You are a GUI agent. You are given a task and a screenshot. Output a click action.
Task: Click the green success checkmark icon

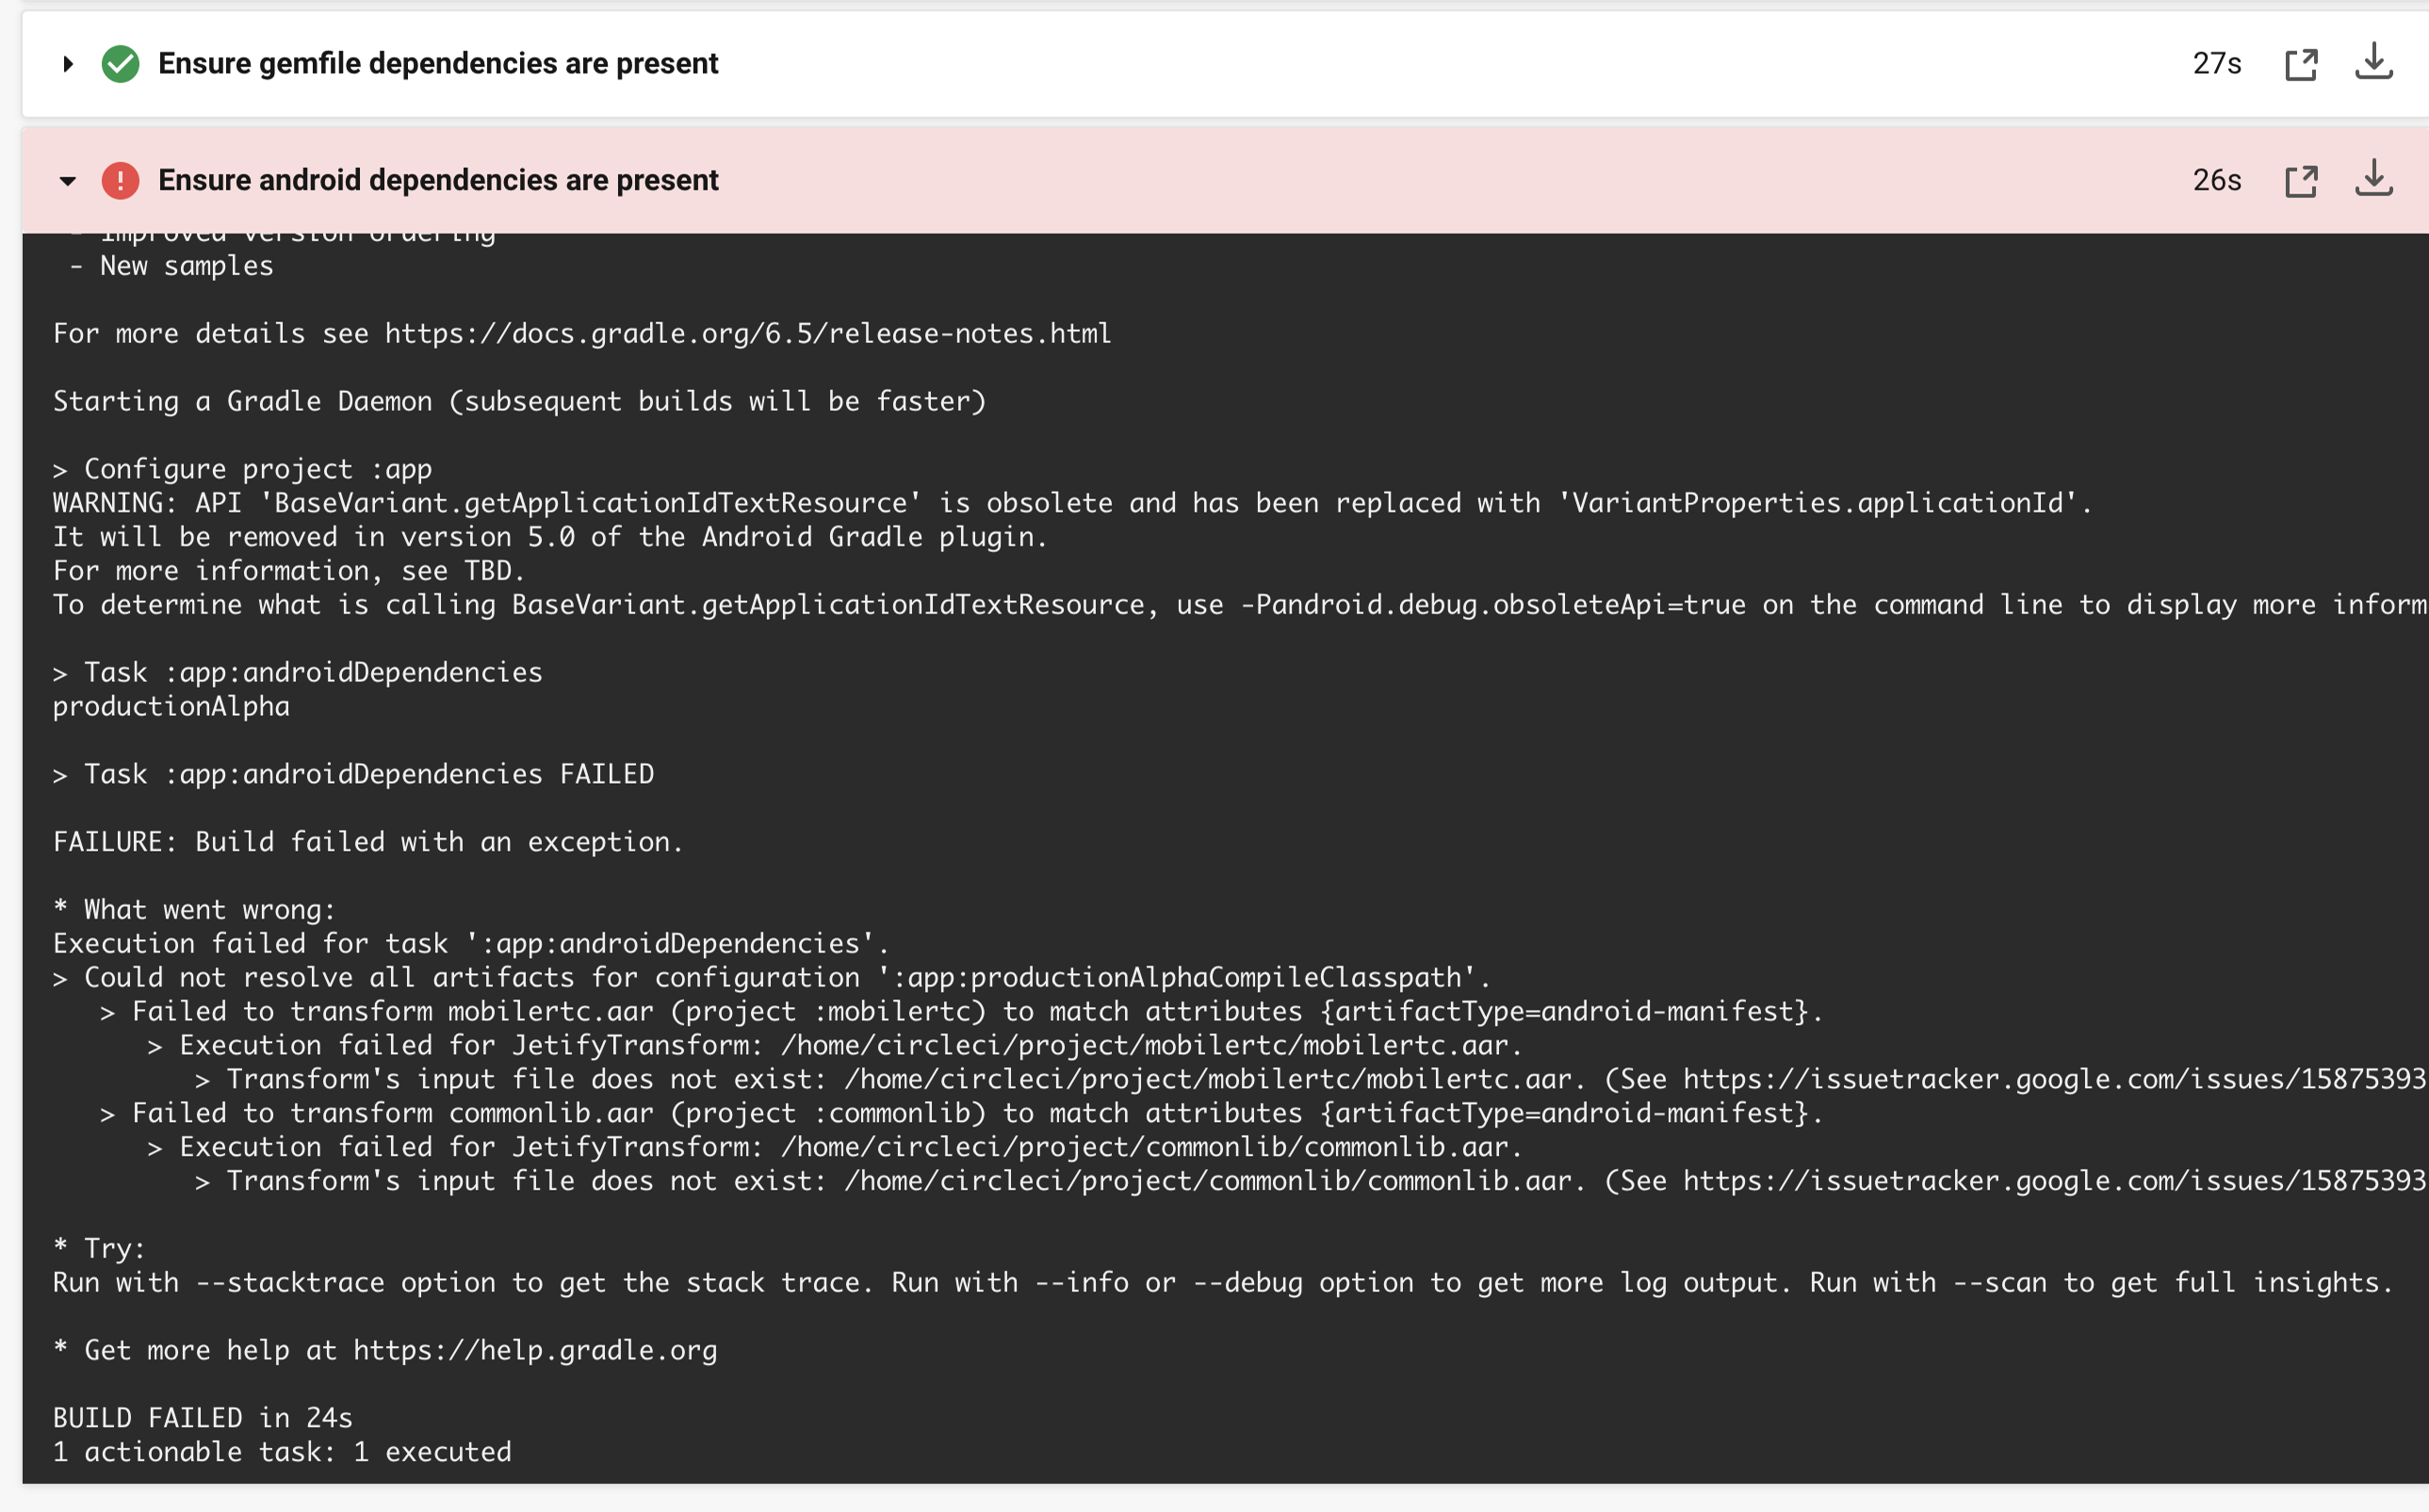point(121,64)
